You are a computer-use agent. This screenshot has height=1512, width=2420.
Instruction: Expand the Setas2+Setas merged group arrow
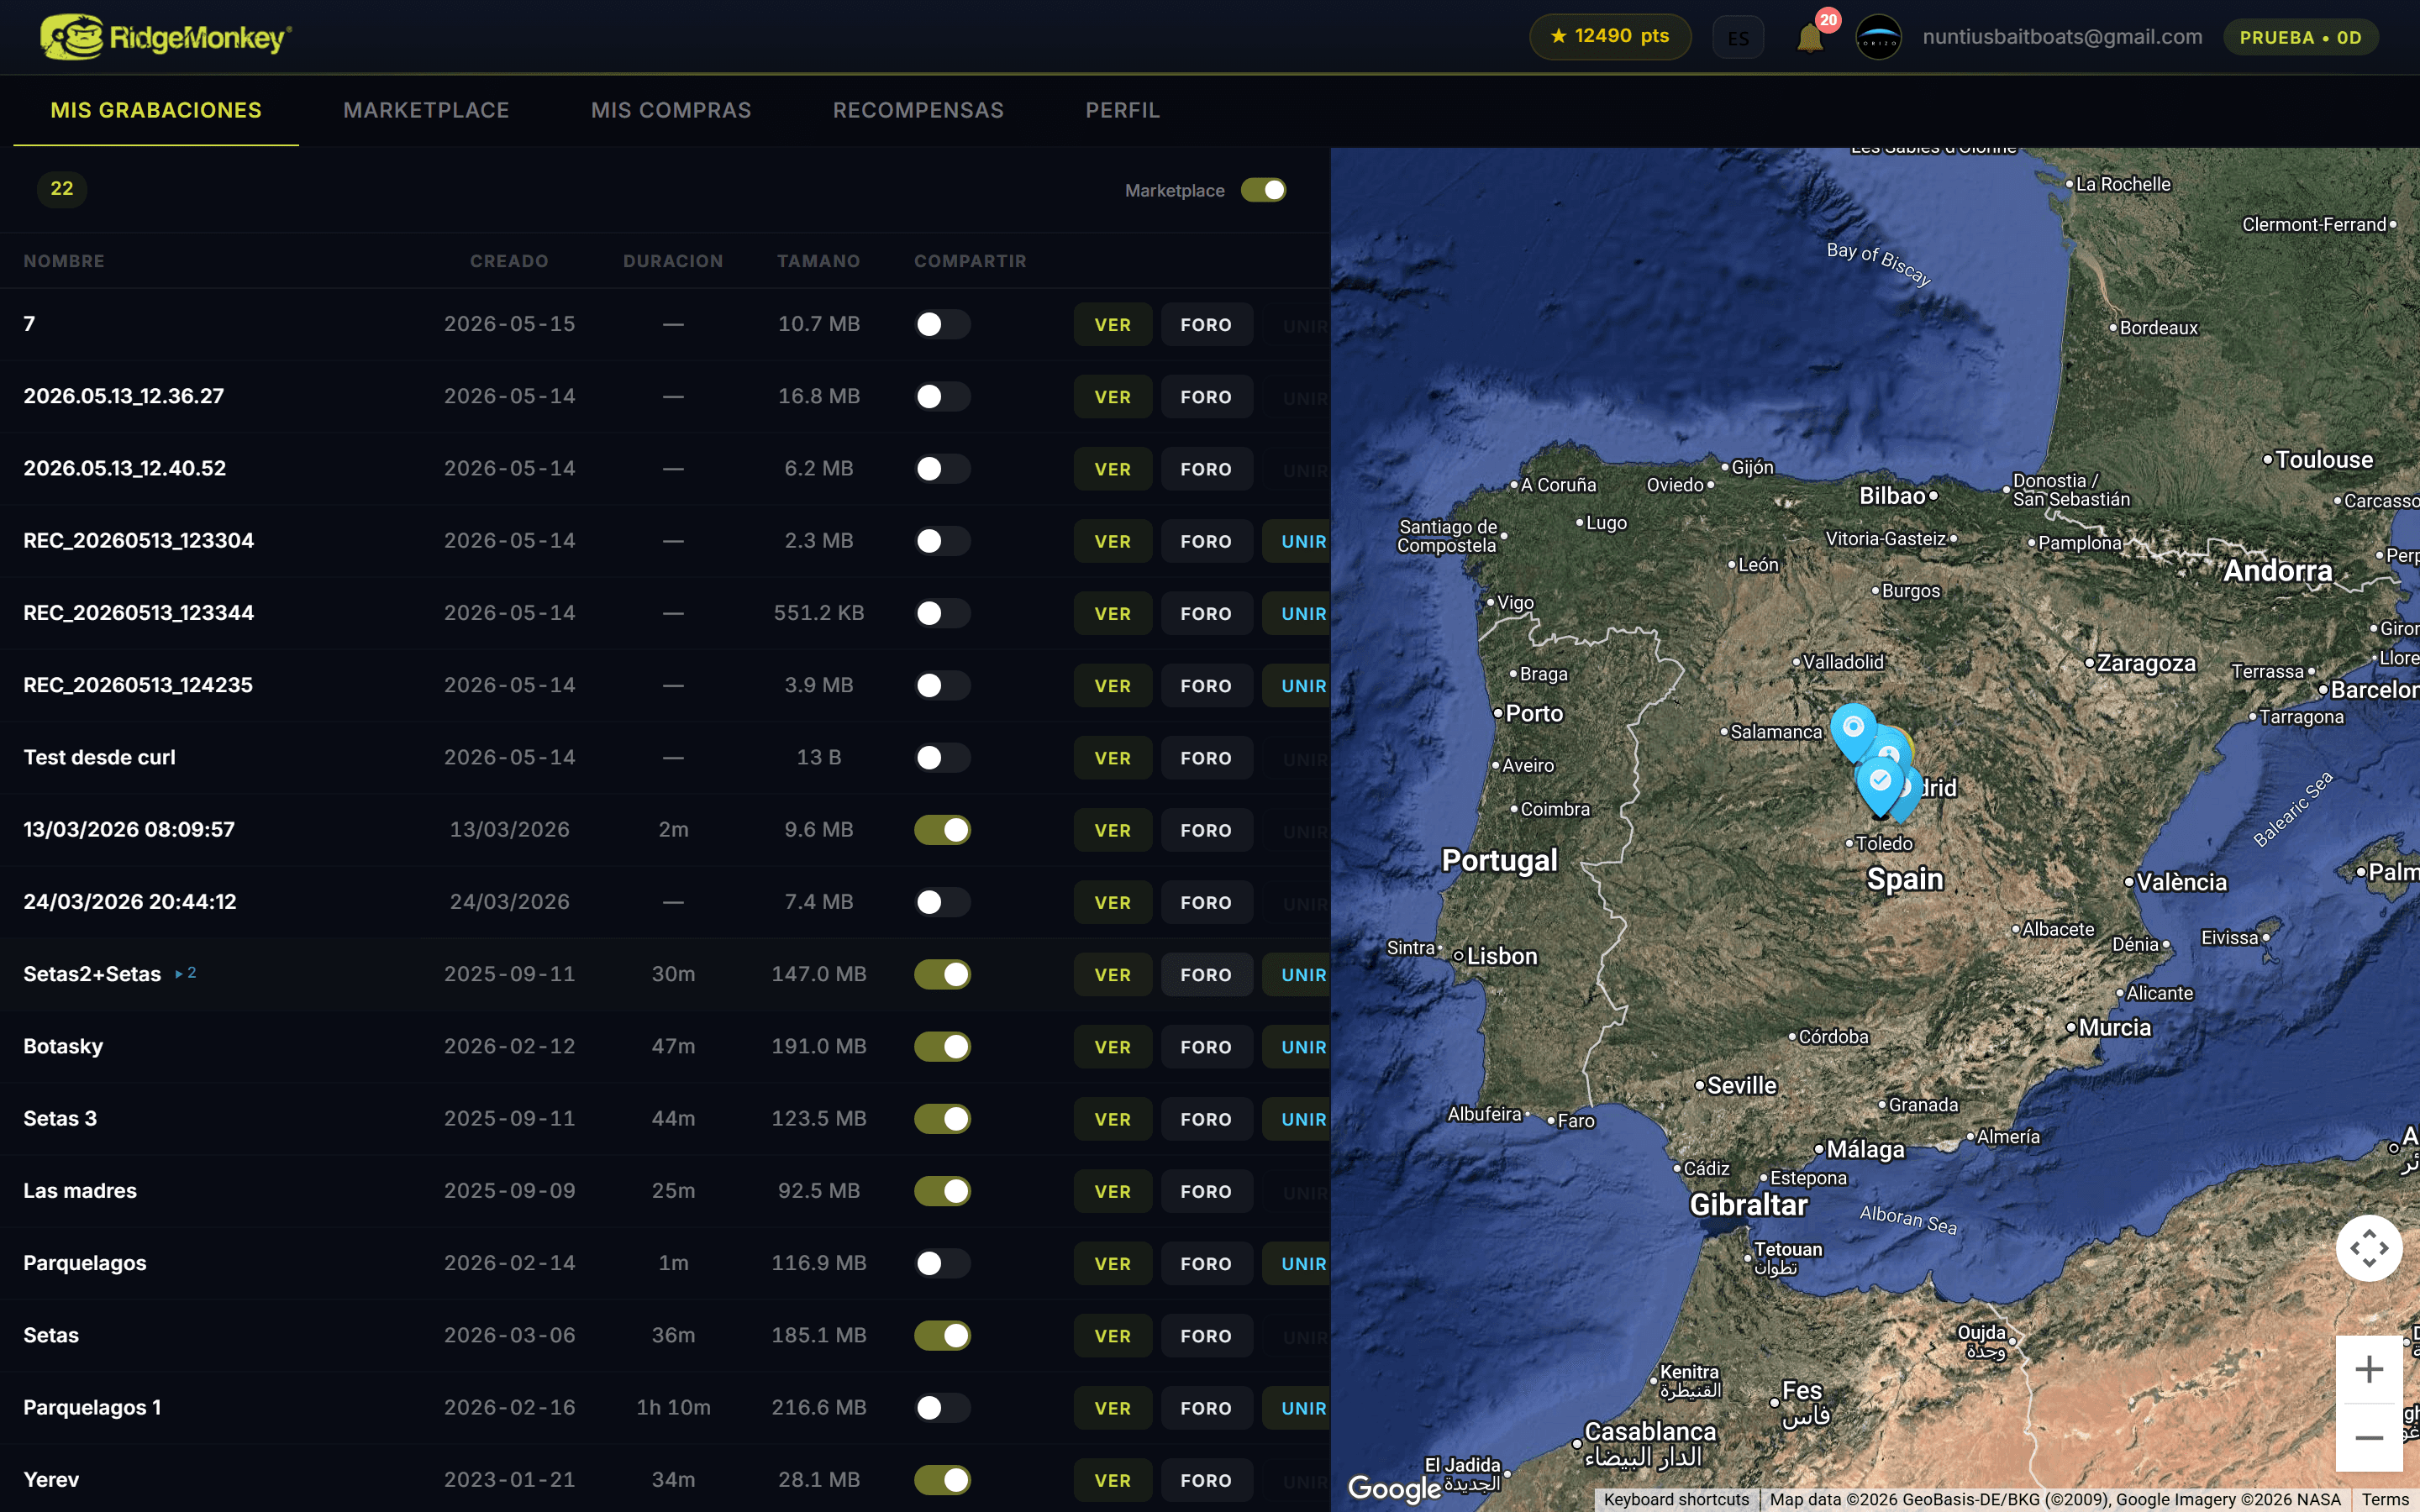click(185, 973)
